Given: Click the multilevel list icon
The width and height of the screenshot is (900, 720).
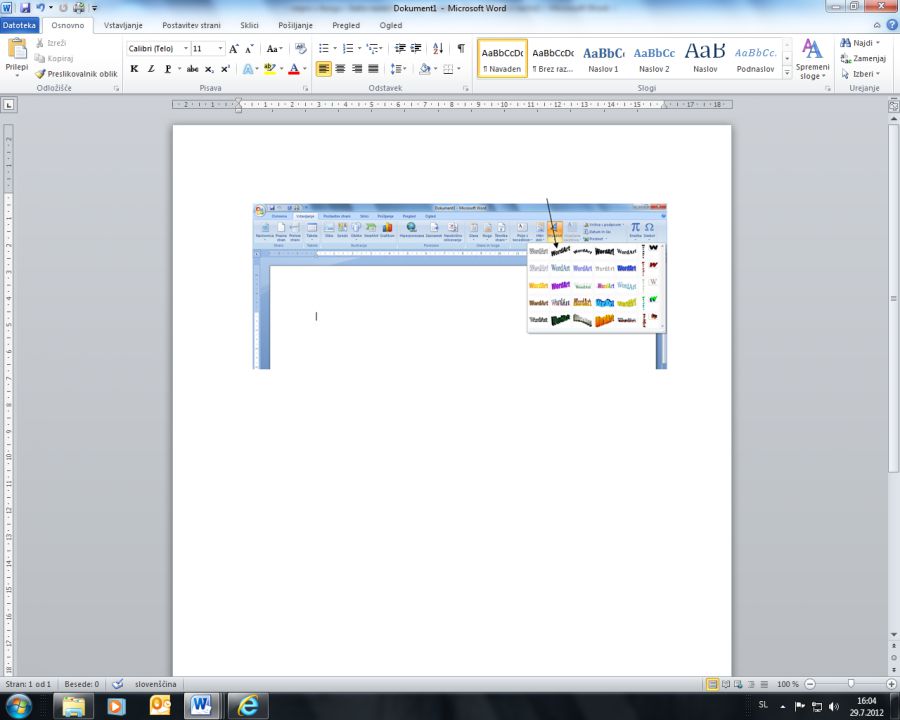Looking at the screenshot, I should point(372,49).
